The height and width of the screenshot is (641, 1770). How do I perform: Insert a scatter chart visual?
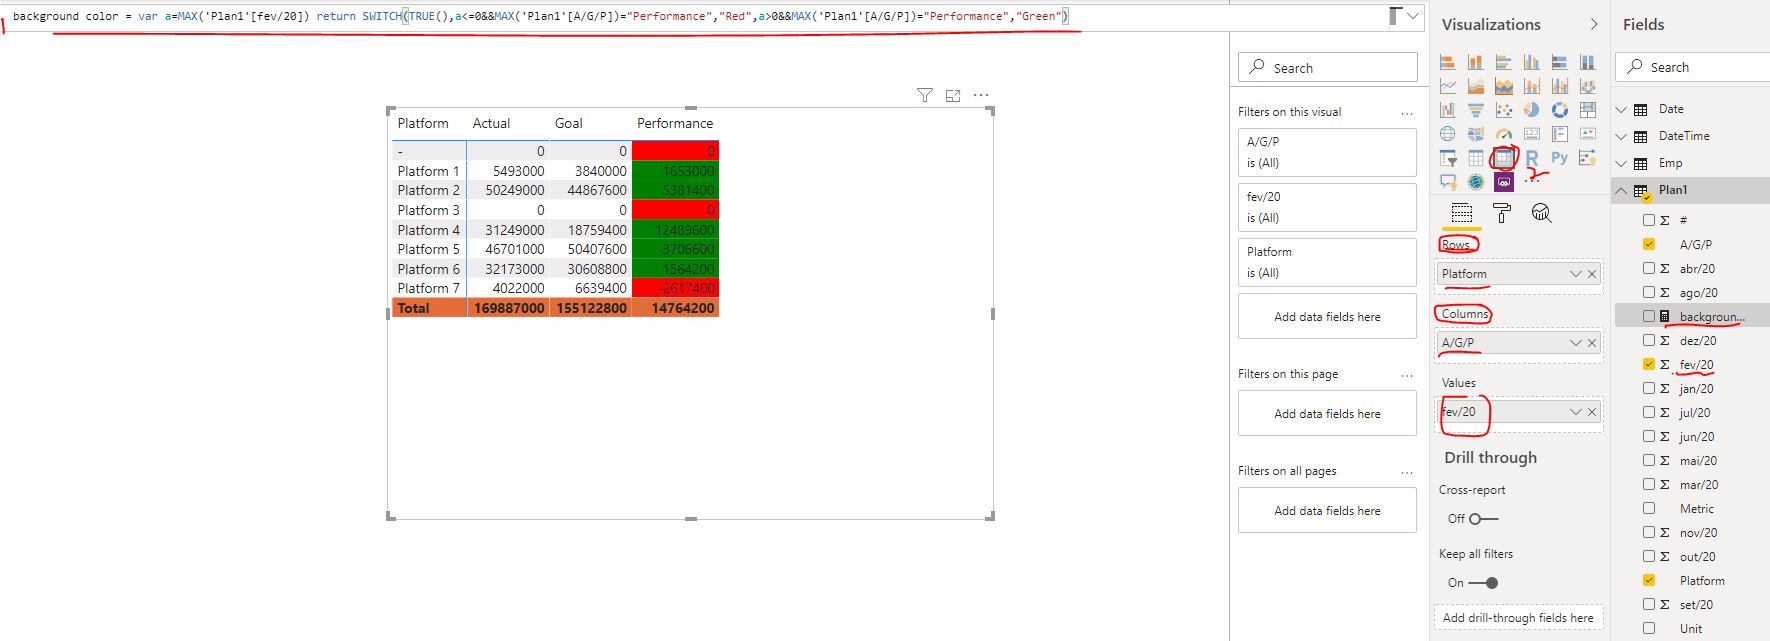click(1504, 109)
